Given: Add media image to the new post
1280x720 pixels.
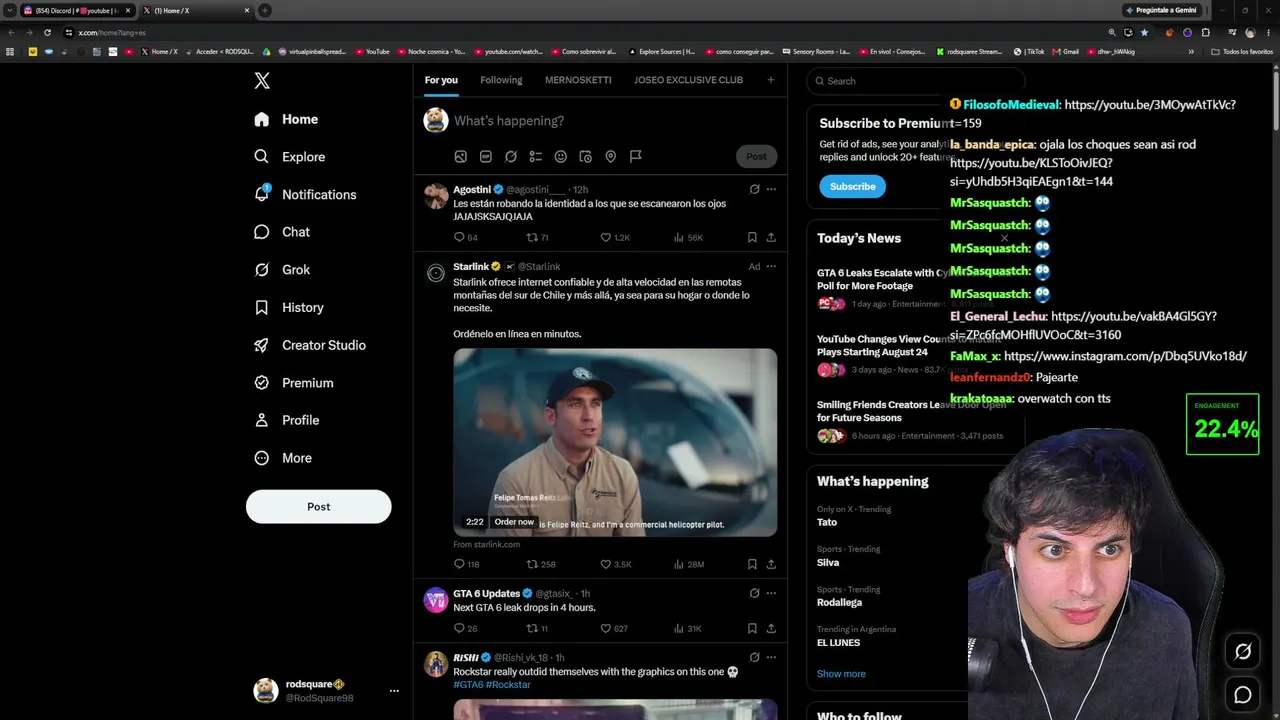Looking at the screenshot, I should (460, 156).
